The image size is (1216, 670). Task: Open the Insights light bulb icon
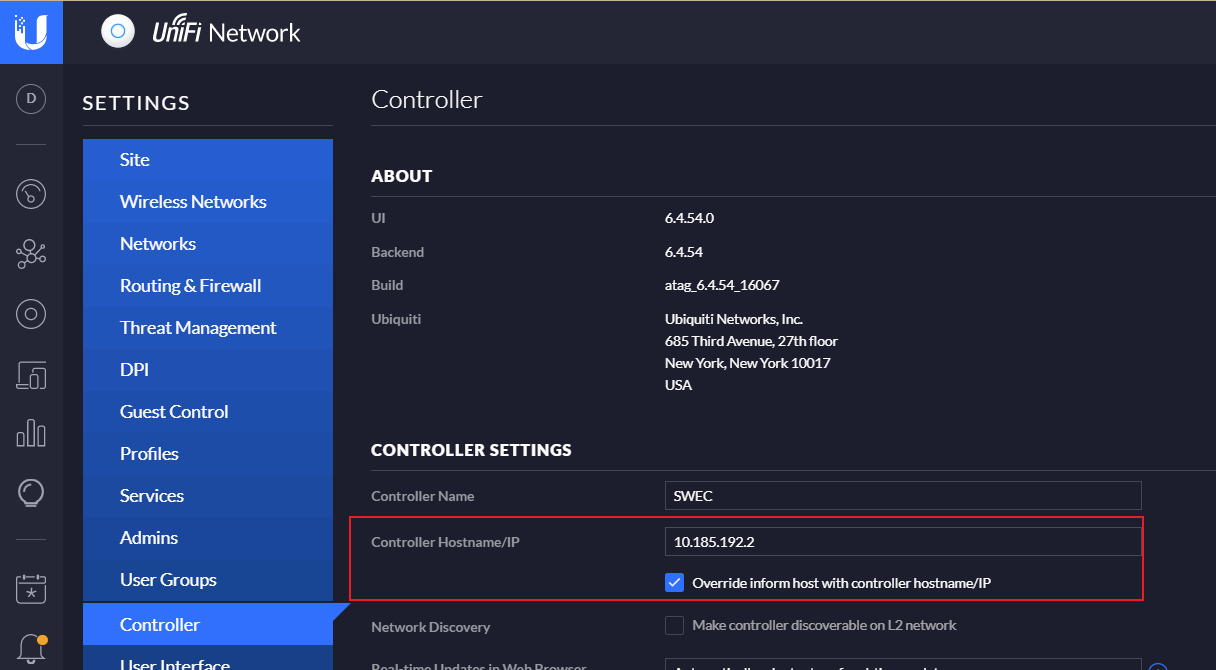(x=31, y=492)
